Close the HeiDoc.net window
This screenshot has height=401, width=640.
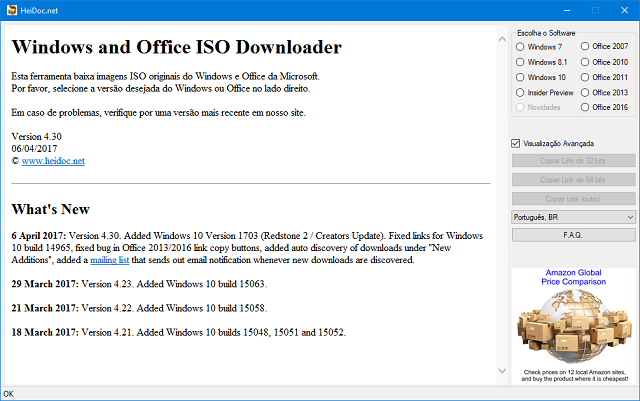coord(624,10)
